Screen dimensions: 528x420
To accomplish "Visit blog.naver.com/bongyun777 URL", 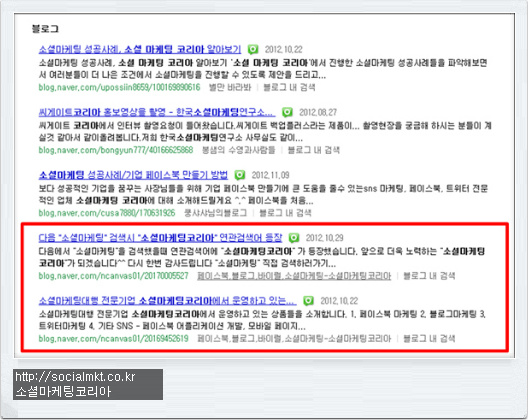I will (x=116, y=150).
